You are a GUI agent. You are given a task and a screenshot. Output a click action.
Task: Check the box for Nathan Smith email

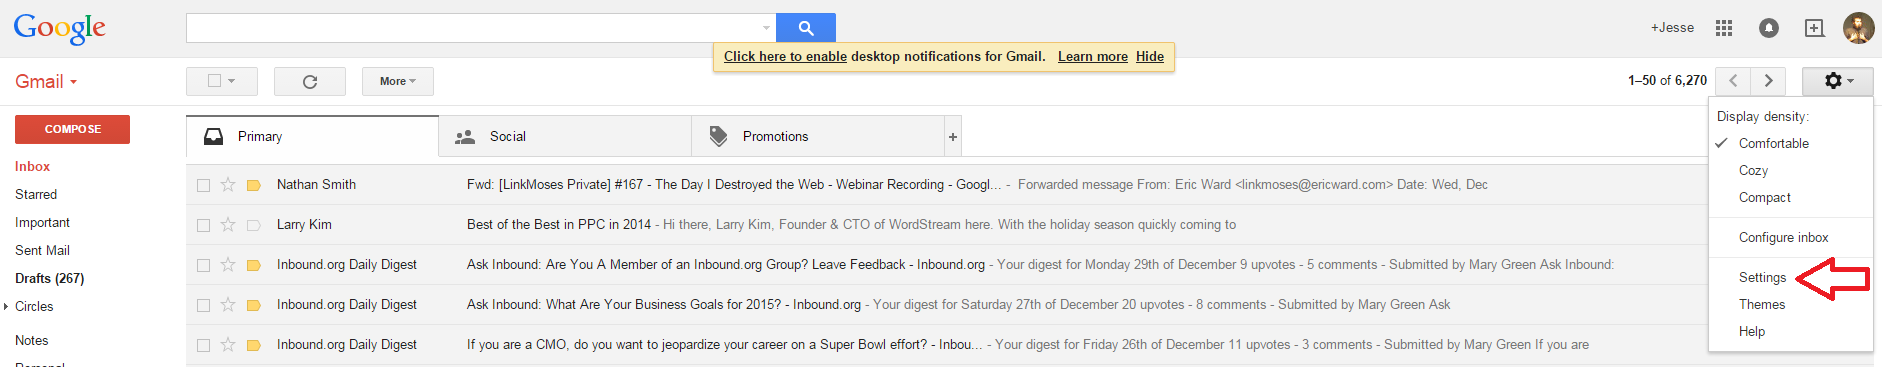click(203, 185)
